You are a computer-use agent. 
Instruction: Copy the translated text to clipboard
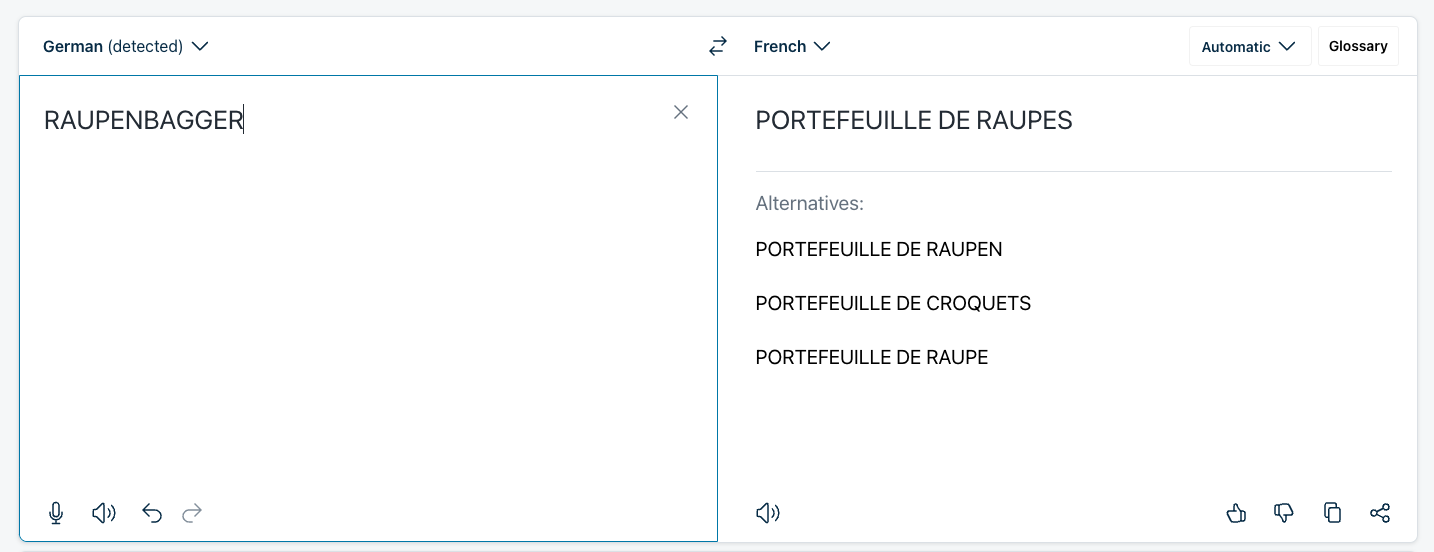[1332, 513]
